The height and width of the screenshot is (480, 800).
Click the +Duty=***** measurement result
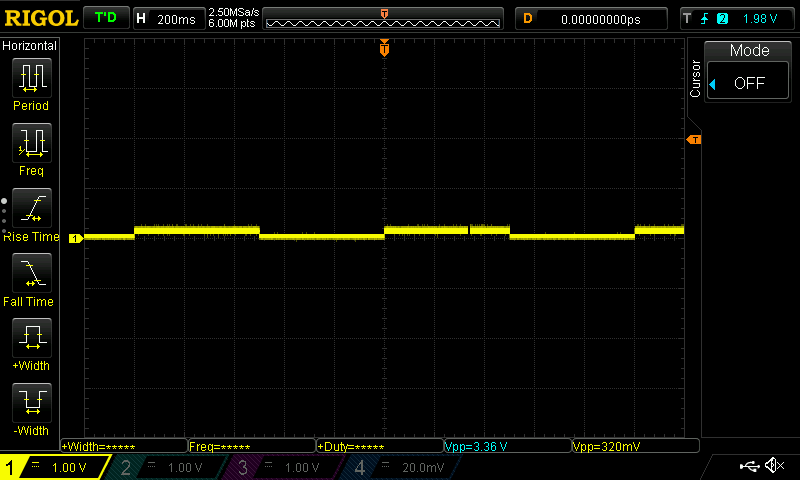(x=380, y=446)
